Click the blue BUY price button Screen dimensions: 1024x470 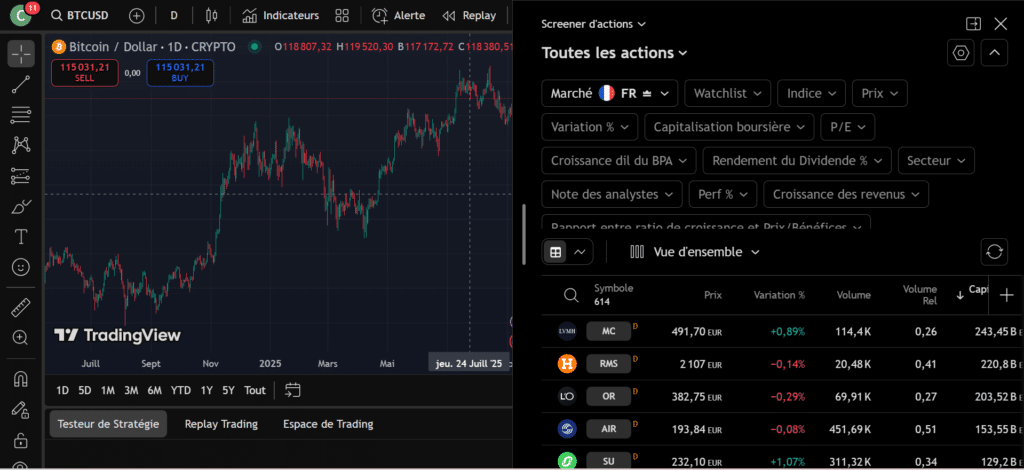point(180,72)
